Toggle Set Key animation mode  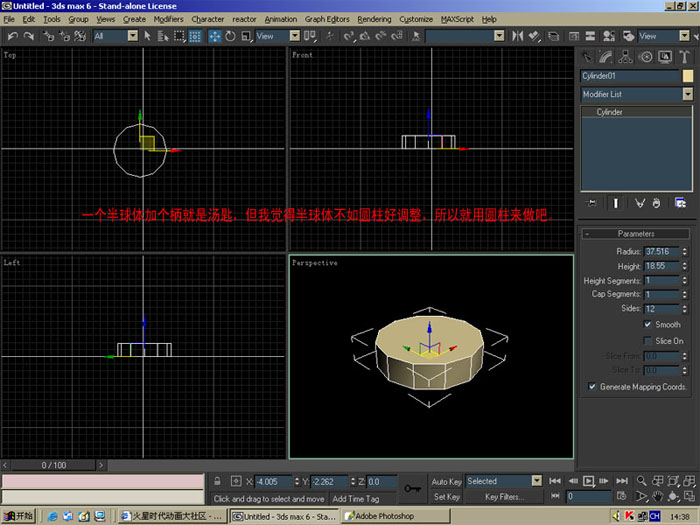(446, 497)
